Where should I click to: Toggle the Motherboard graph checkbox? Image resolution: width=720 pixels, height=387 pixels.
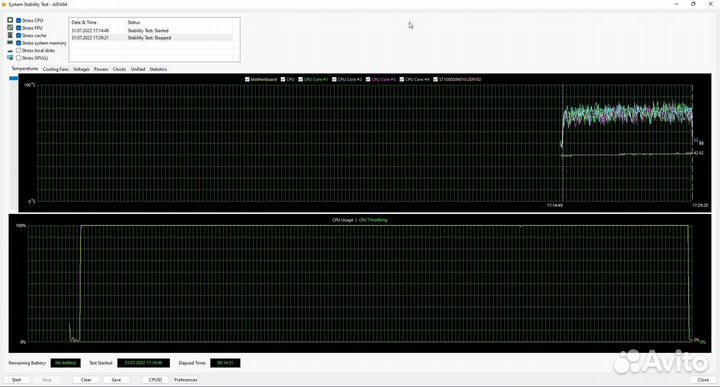click(247, 79)
